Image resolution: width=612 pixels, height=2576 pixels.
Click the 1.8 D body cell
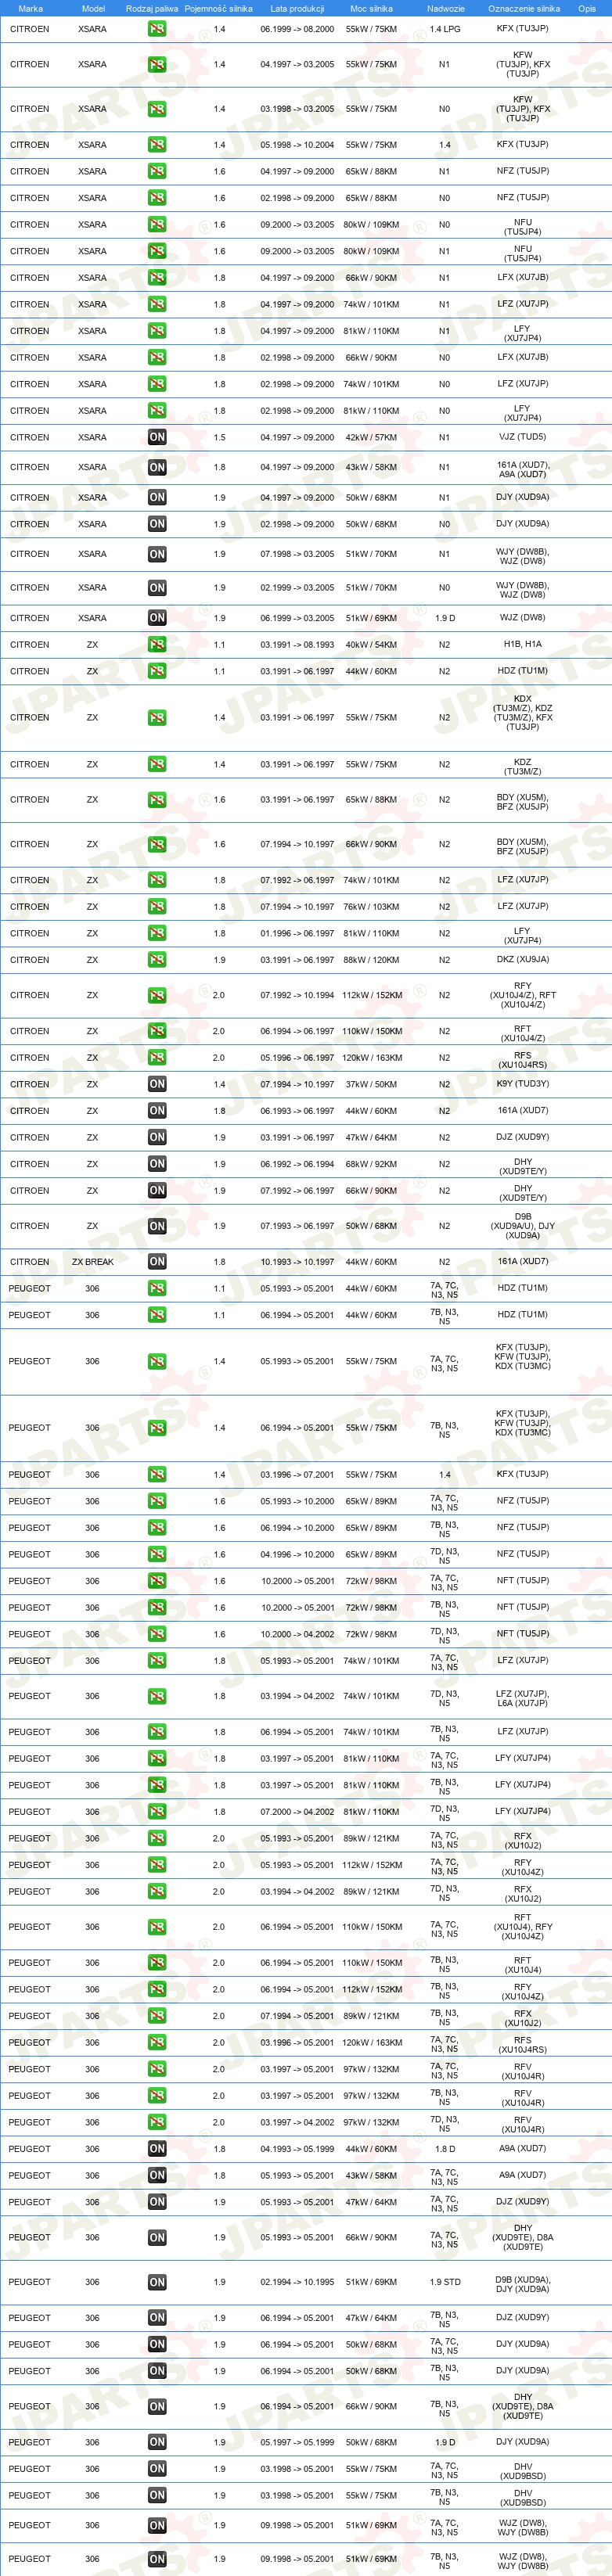(445, 2149)
